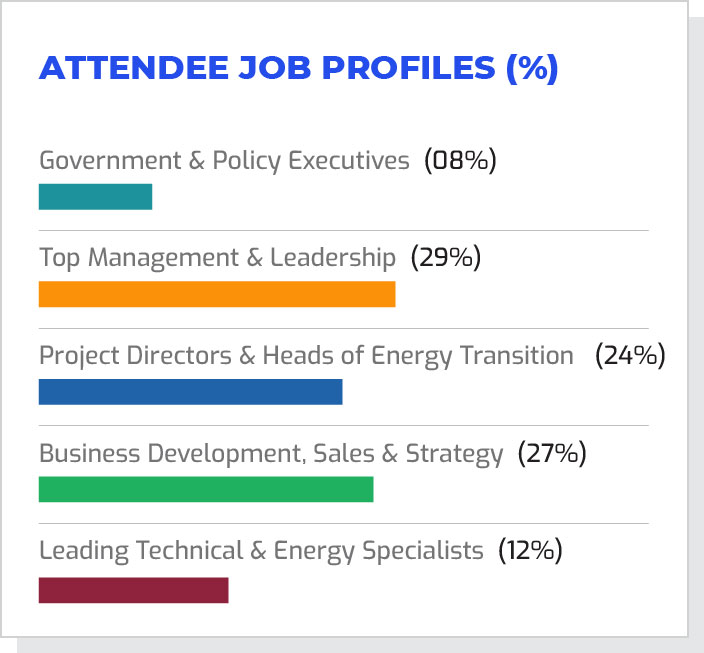Click the divider line below the green bar
Viewport: 704px width, 653px height.
[x=343, y=523]
